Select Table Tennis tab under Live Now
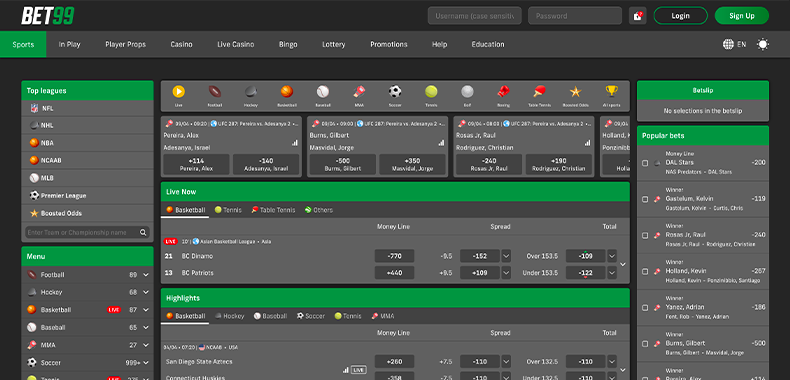This screenshot has height=380, width=790. (x=274, y=210)
